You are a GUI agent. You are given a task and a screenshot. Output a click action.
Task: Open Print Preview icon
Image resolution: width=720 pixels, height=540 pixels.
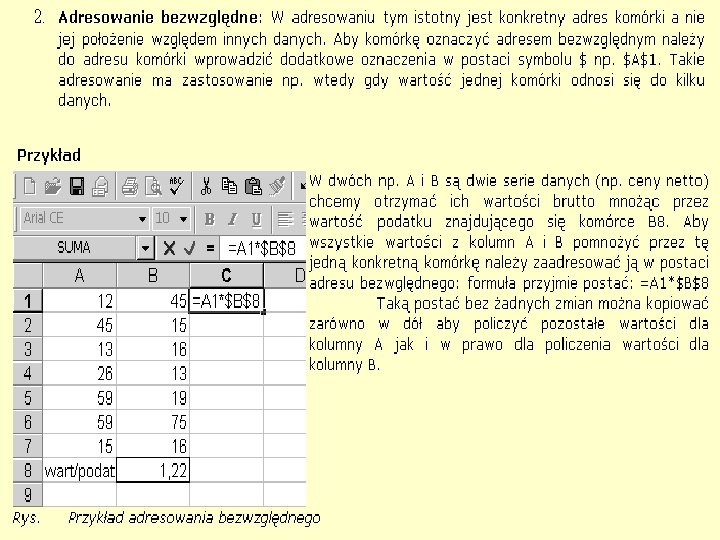153,186
